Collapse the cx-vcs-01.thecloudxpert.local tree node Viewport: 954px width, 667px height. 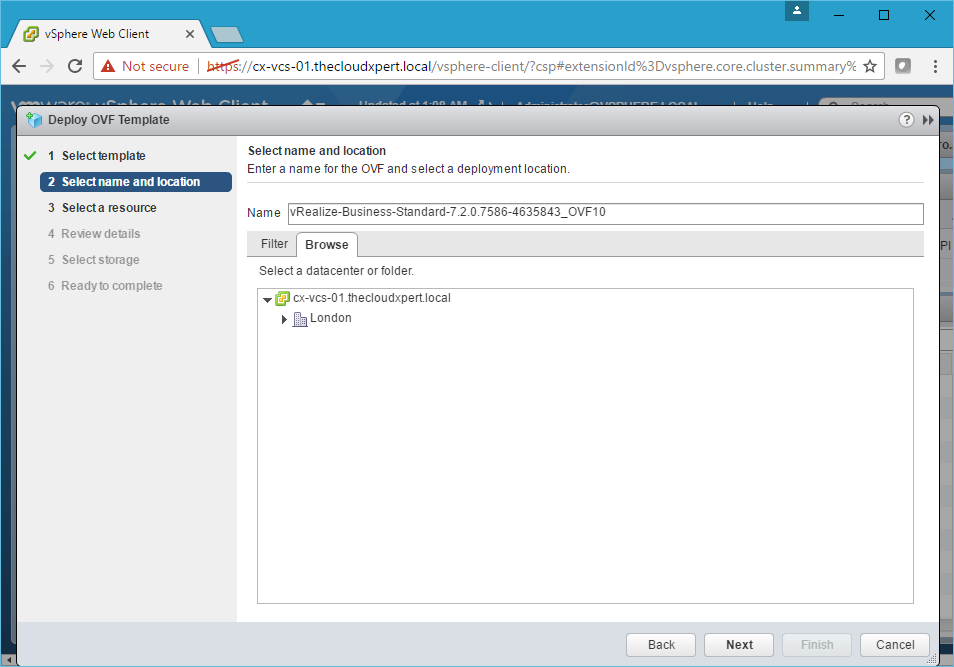pyautogui.click(x=267, y=299)
